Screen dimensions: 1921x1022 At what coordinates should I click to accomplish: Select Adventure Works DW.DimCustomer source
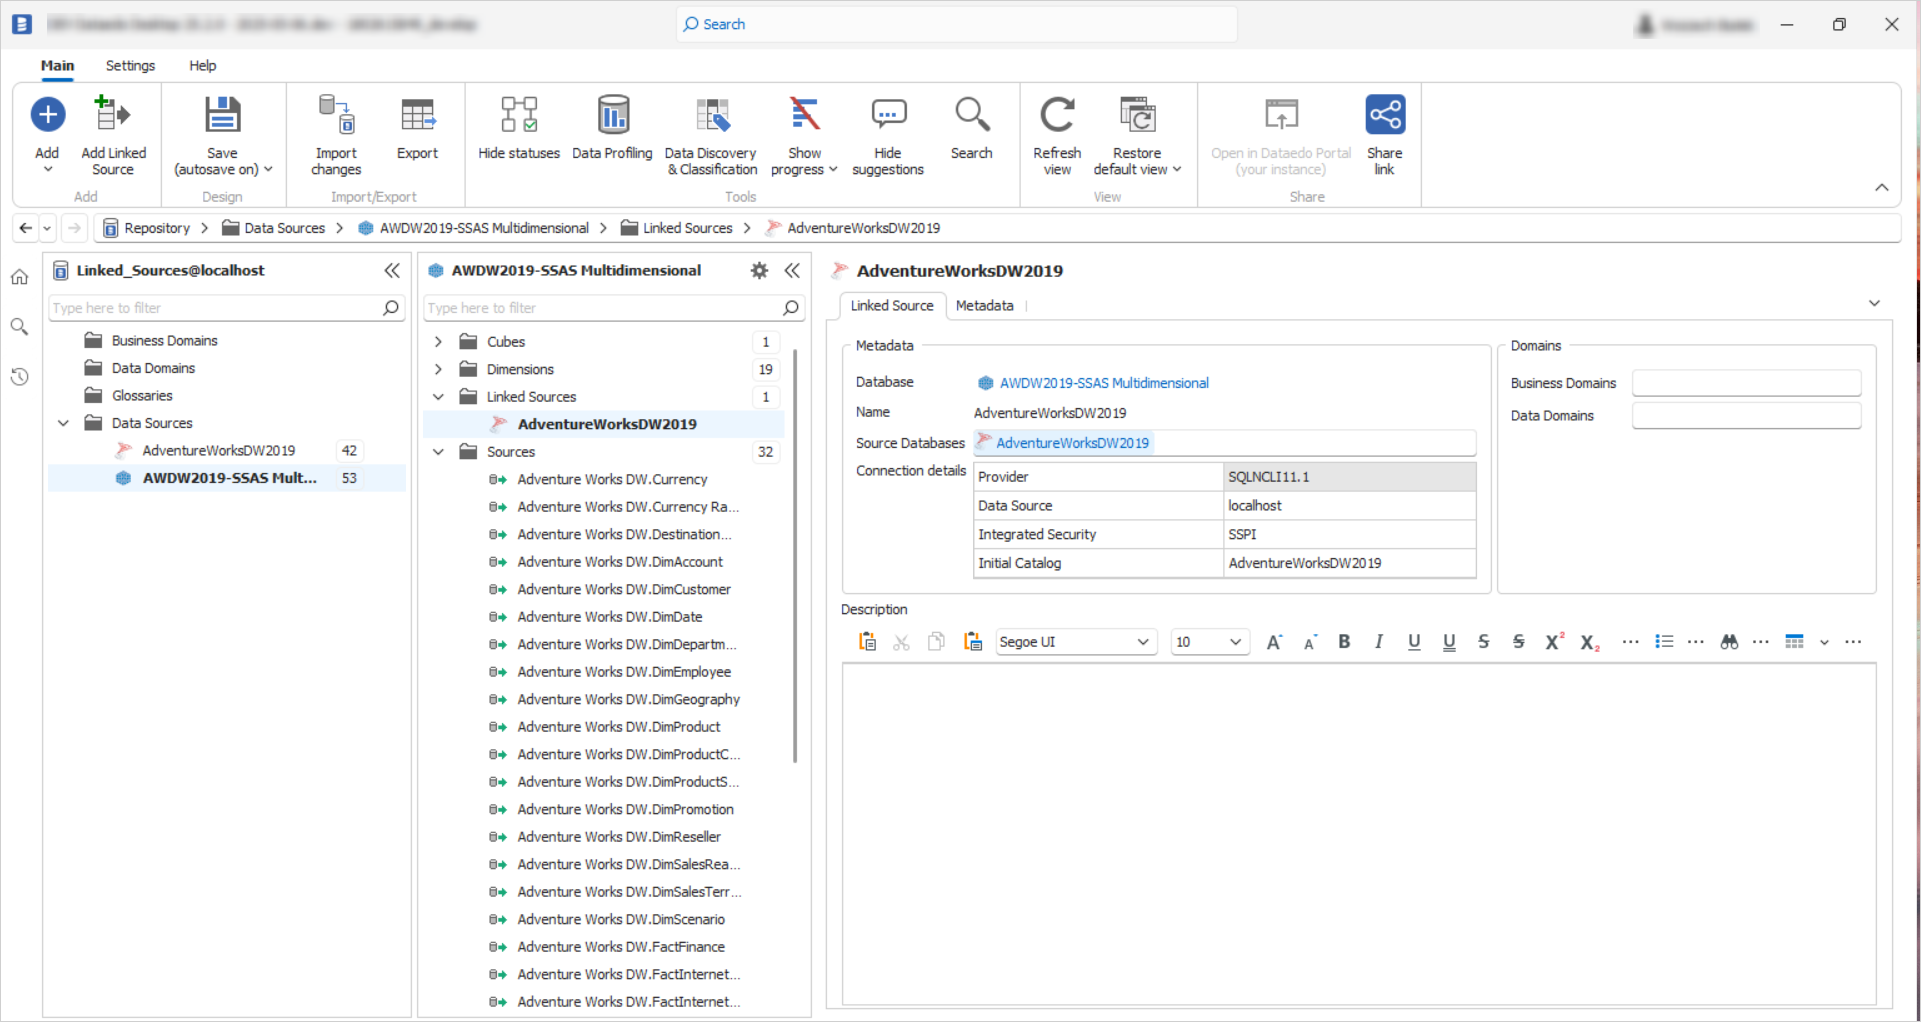click(623, 589)
